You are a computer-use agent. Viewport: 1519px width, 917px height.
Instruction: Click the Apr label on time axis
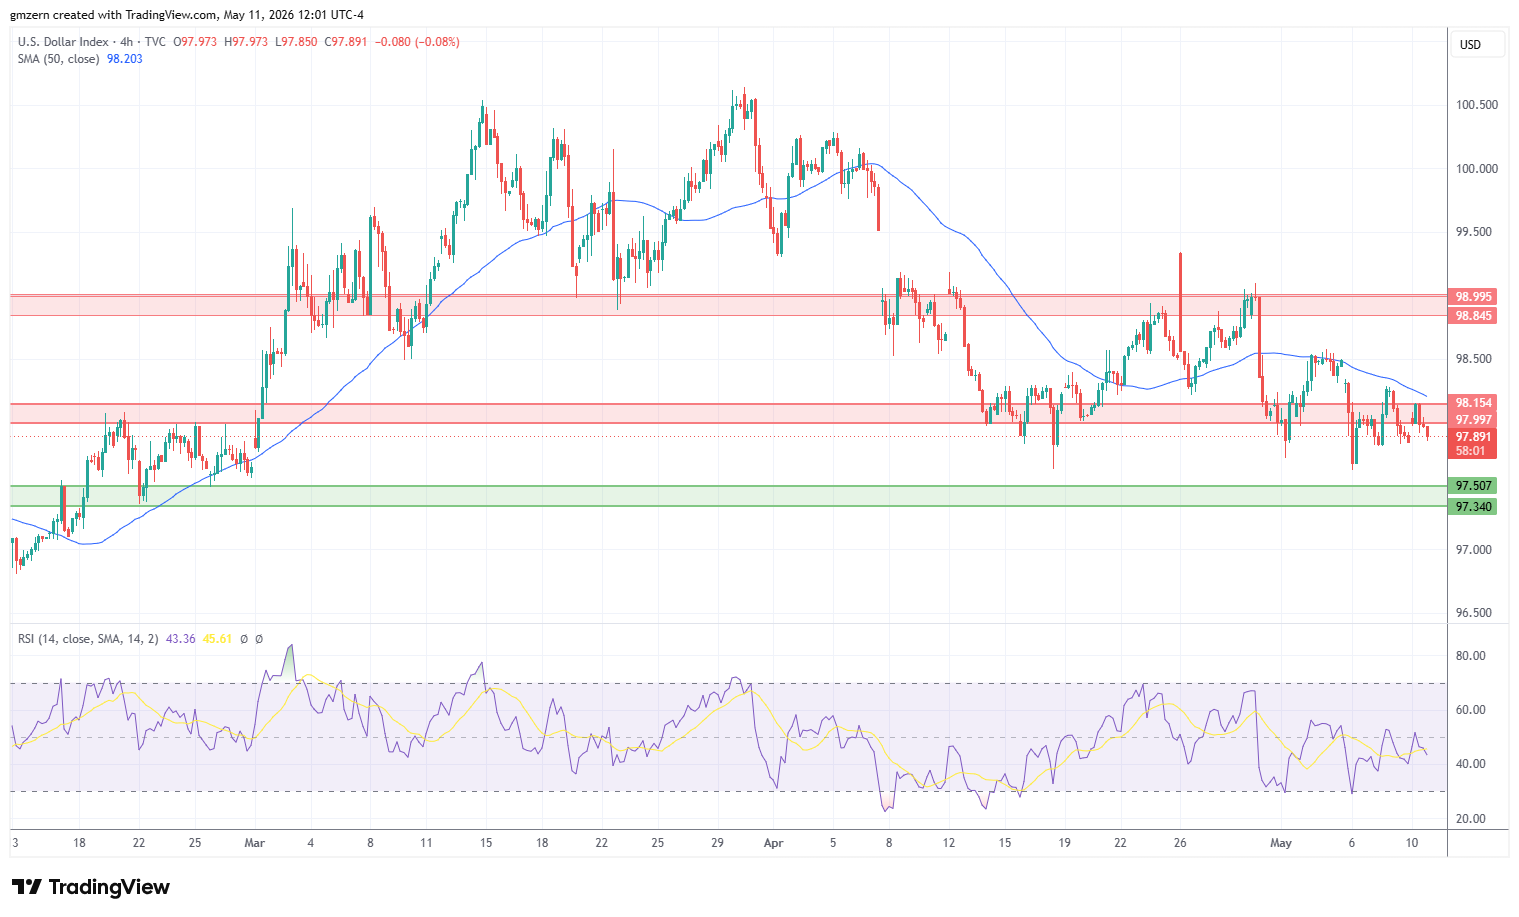point(773,843)
